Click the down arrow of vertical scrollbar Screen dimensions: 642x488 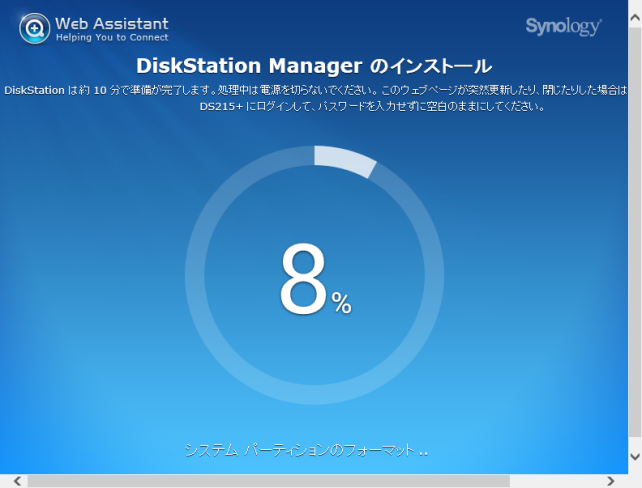635,456
